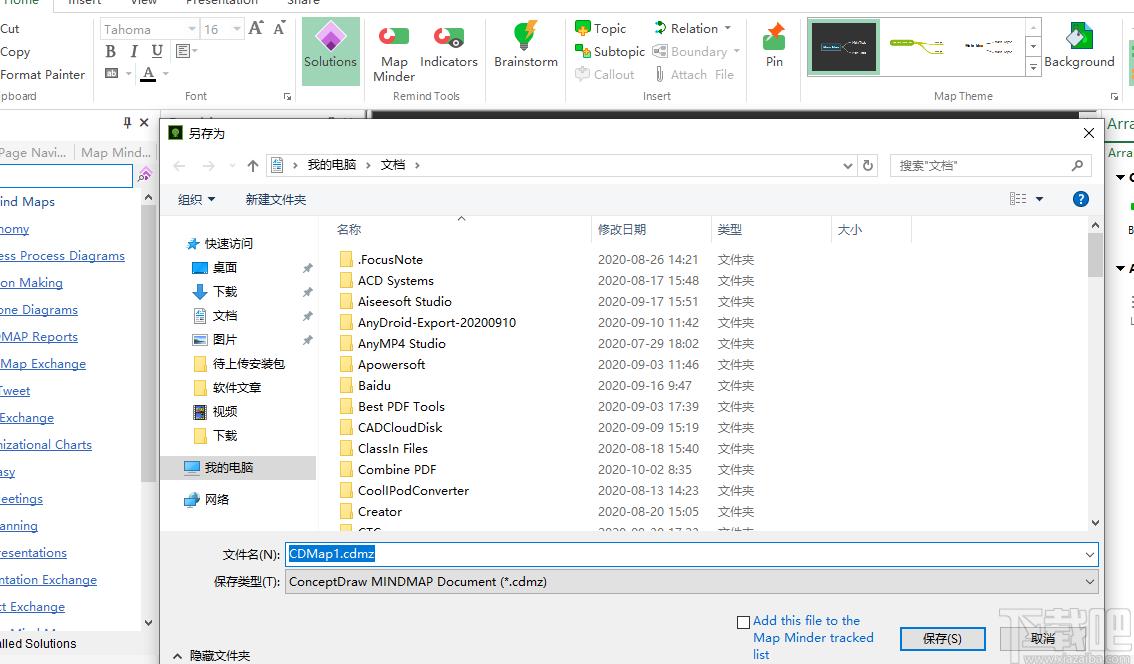1134x664 pixels.
Task: Click the file name input field
Action: pos(683,554)
